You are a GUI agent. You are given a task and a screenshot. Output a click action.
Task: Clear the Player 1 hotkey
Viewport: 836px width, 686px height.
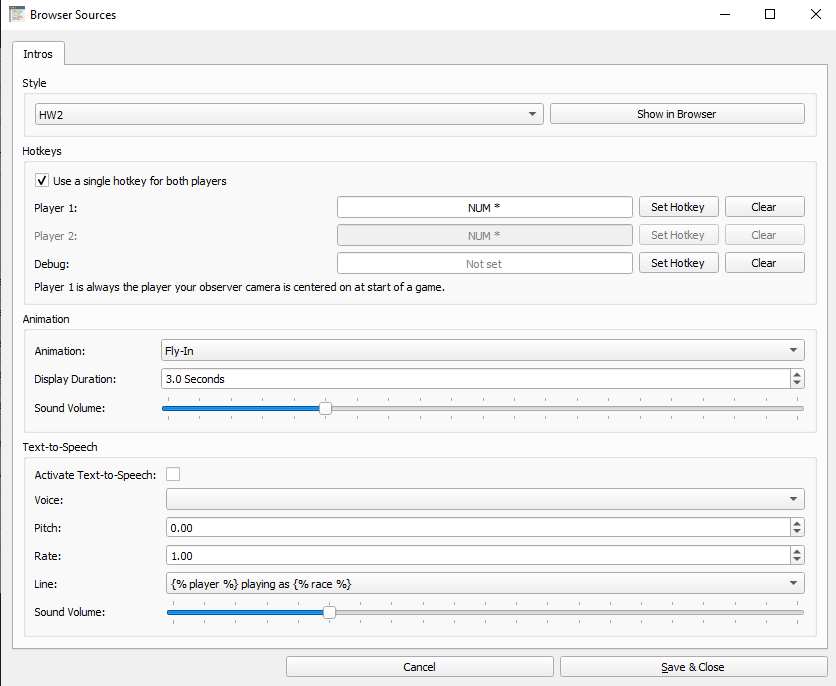pyautogui.click(x=764, y=206)
